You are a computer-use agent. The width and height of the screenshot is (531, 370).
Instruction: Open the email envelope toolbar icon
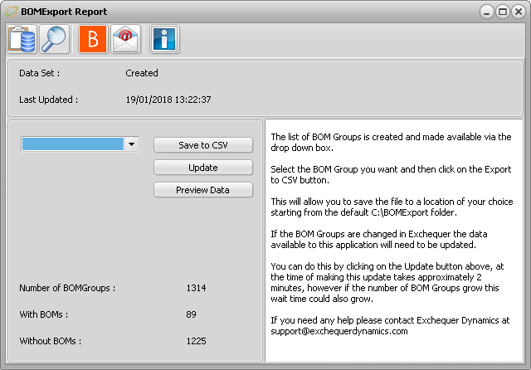[x=126, y=39]
